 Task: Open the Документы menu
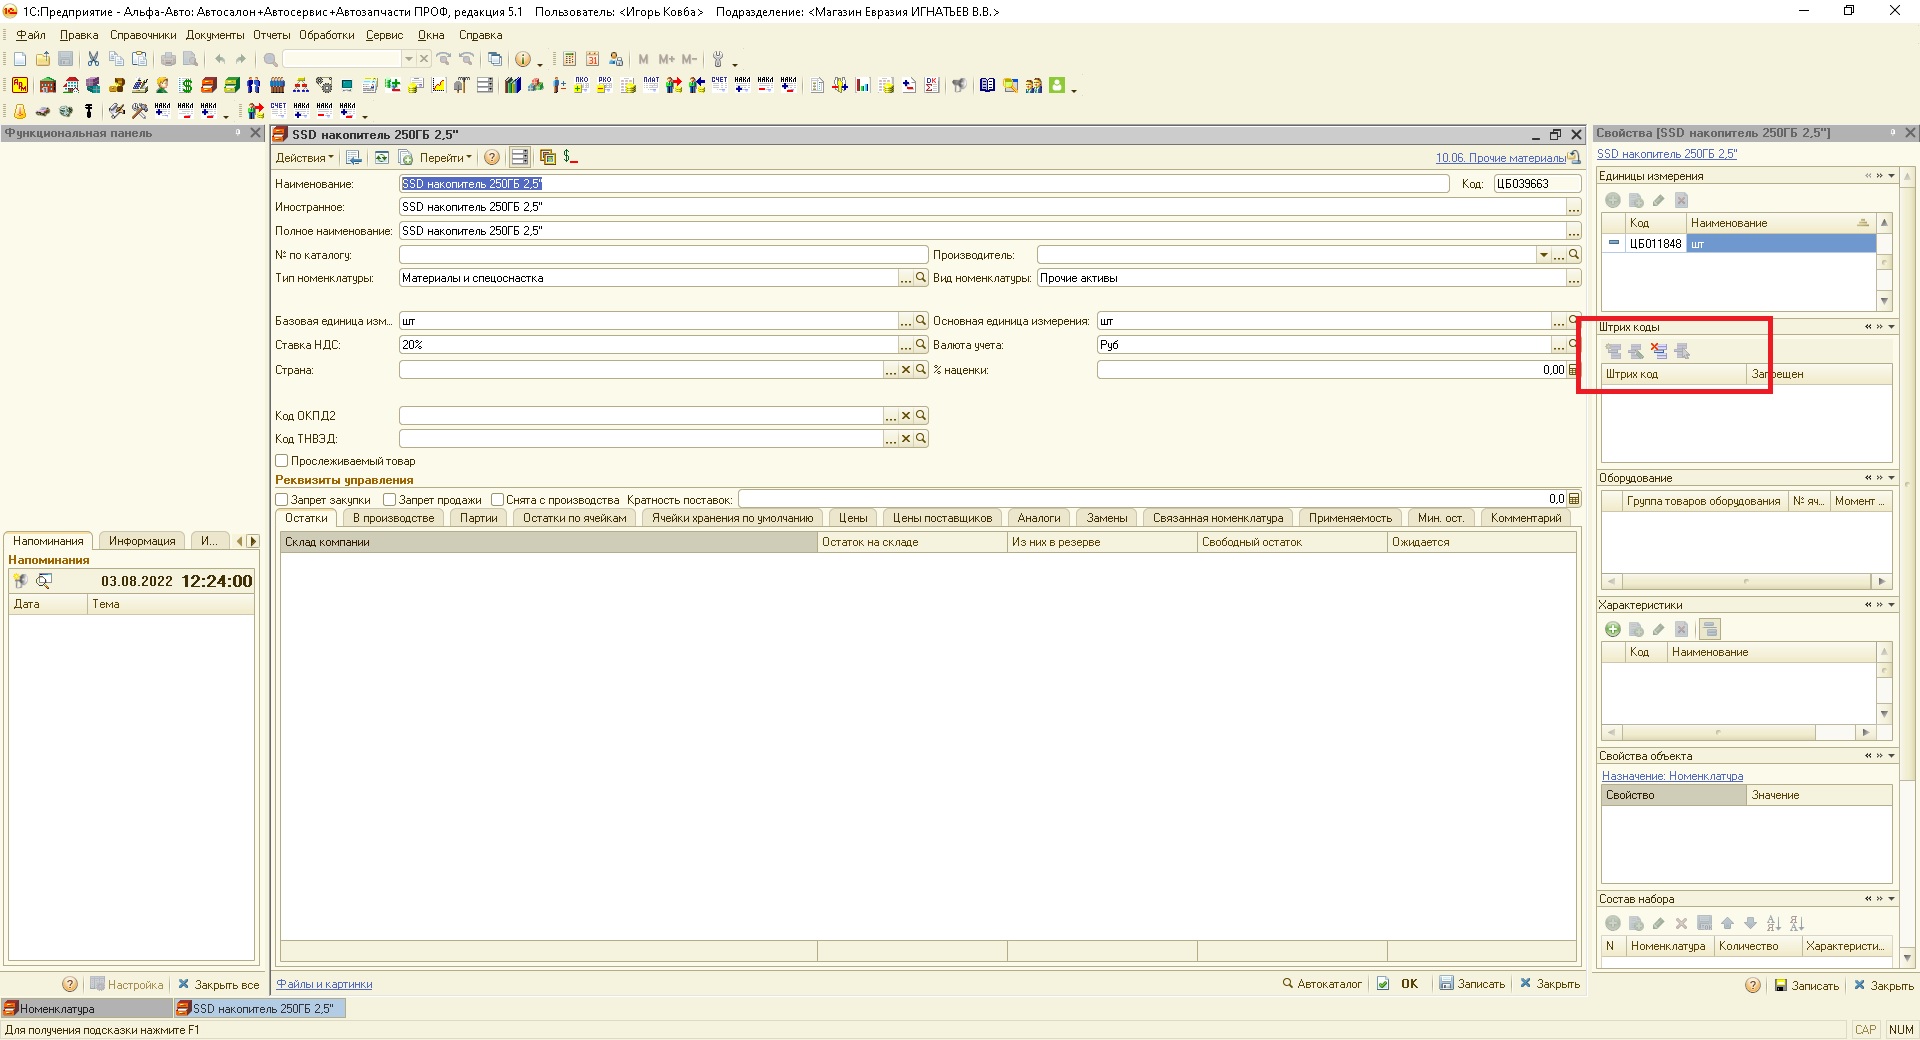click(x=214, y=35)
